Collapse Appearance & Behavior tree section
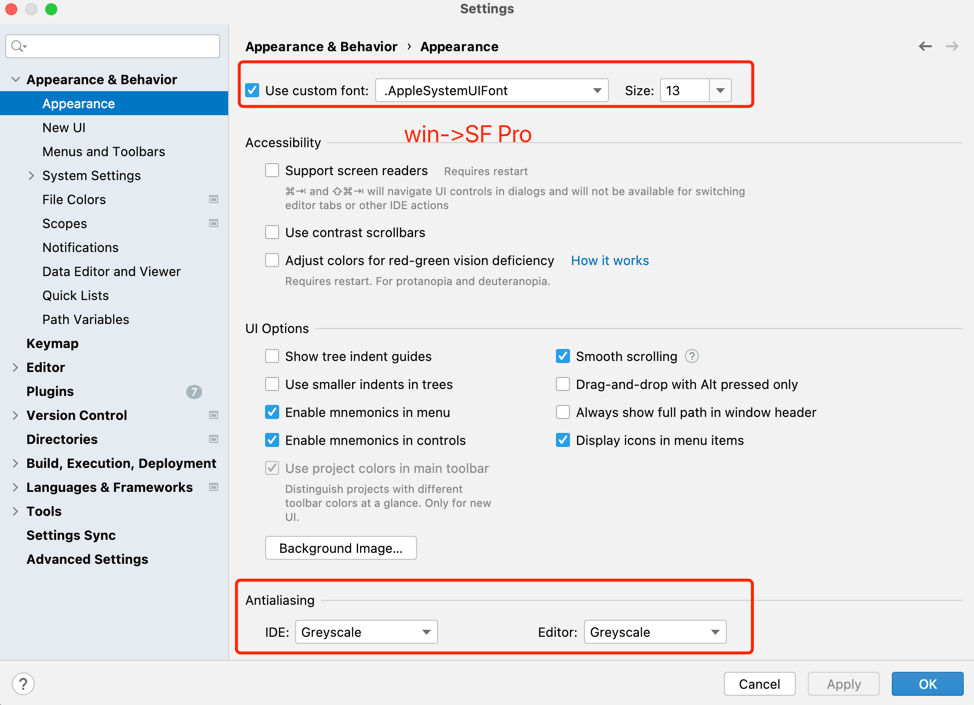This screenshot has height=705, width=974. 16,80
